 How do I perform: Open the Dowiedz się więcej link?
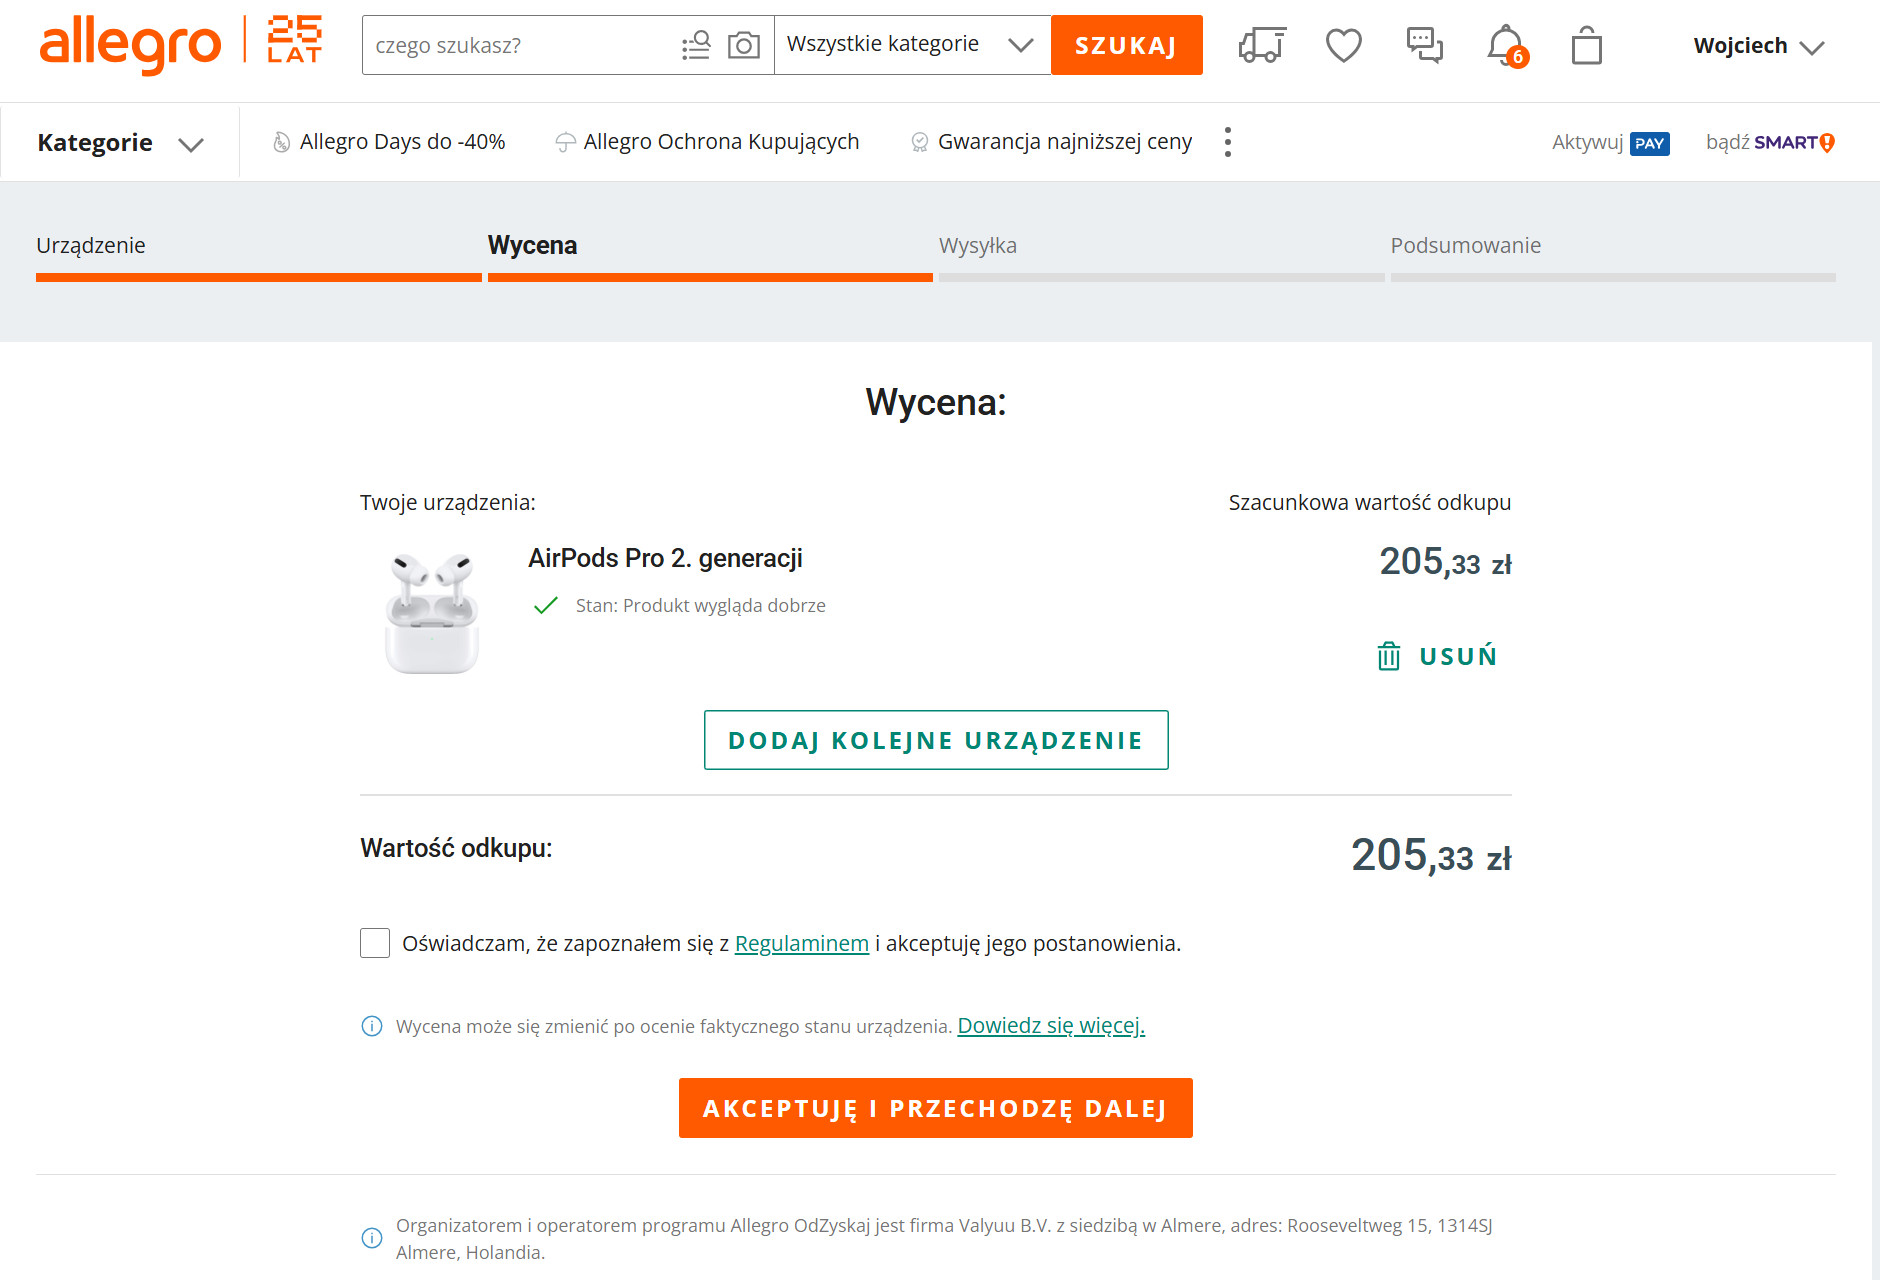click(1050, 1026)
